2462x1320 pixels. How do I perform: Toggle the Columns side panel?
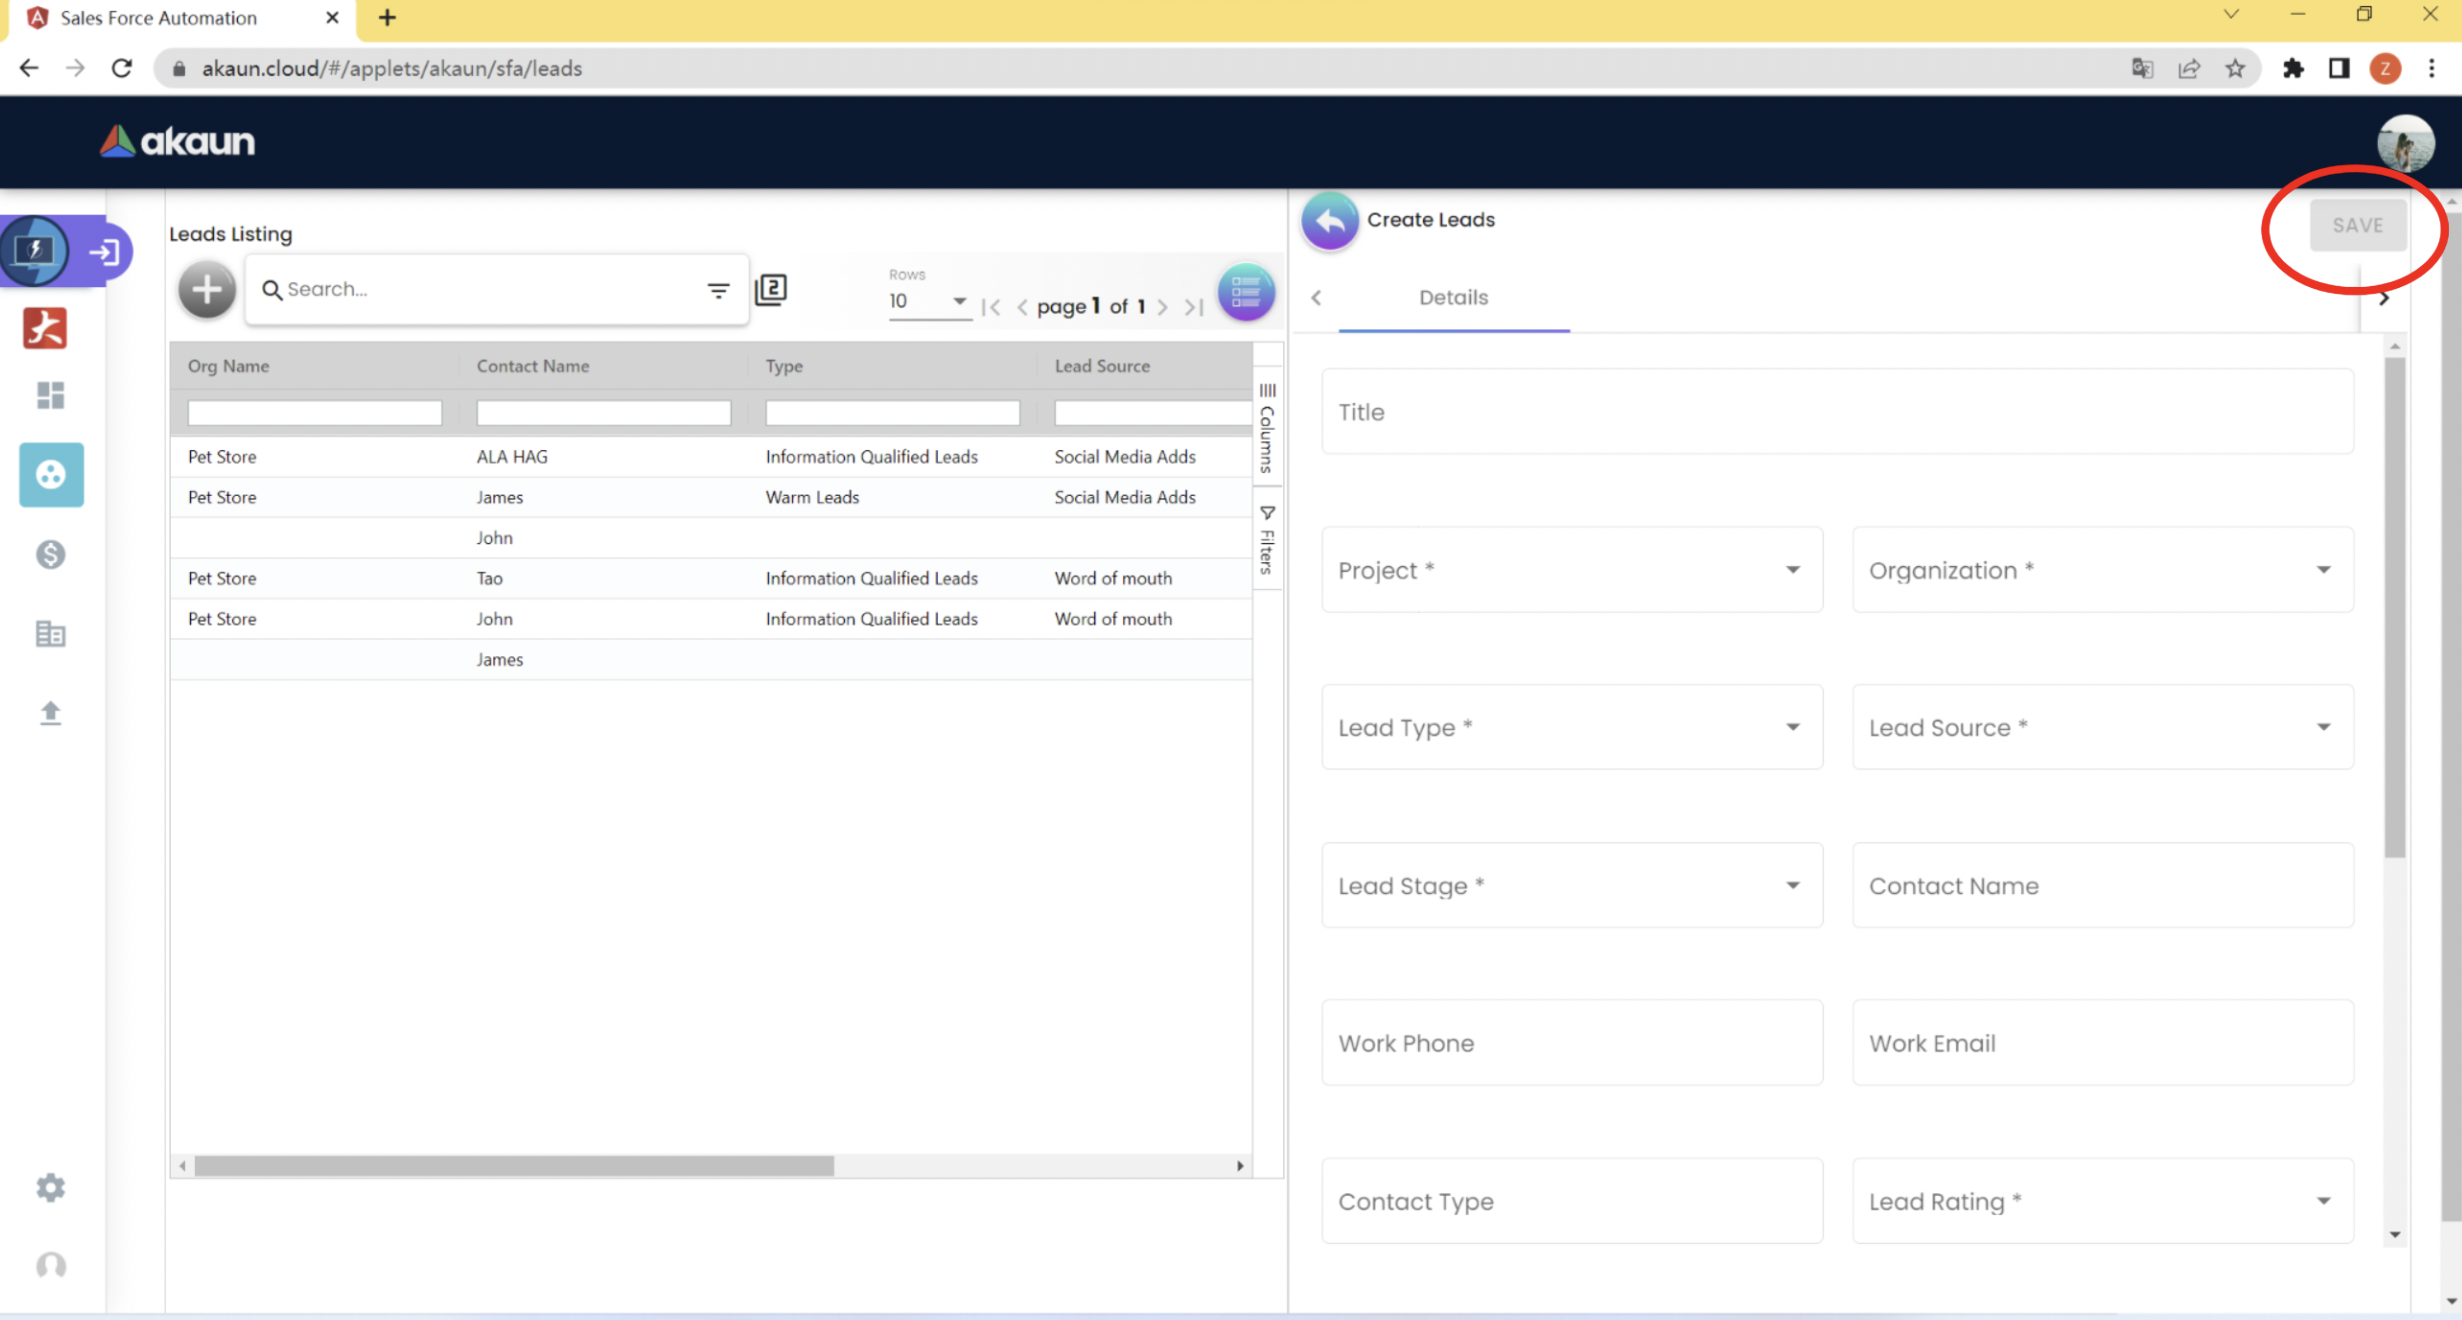click(1267, 428)
